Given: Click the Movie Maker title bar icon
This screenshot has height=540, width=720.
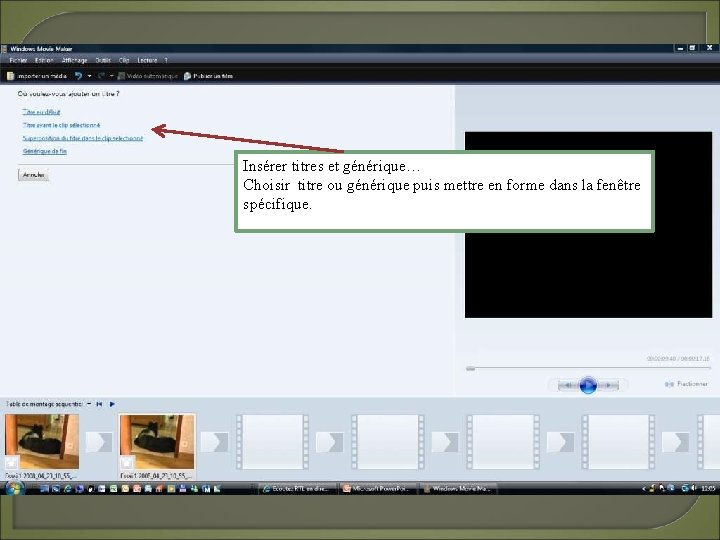Looking at the screenshot, I should 4,49.
